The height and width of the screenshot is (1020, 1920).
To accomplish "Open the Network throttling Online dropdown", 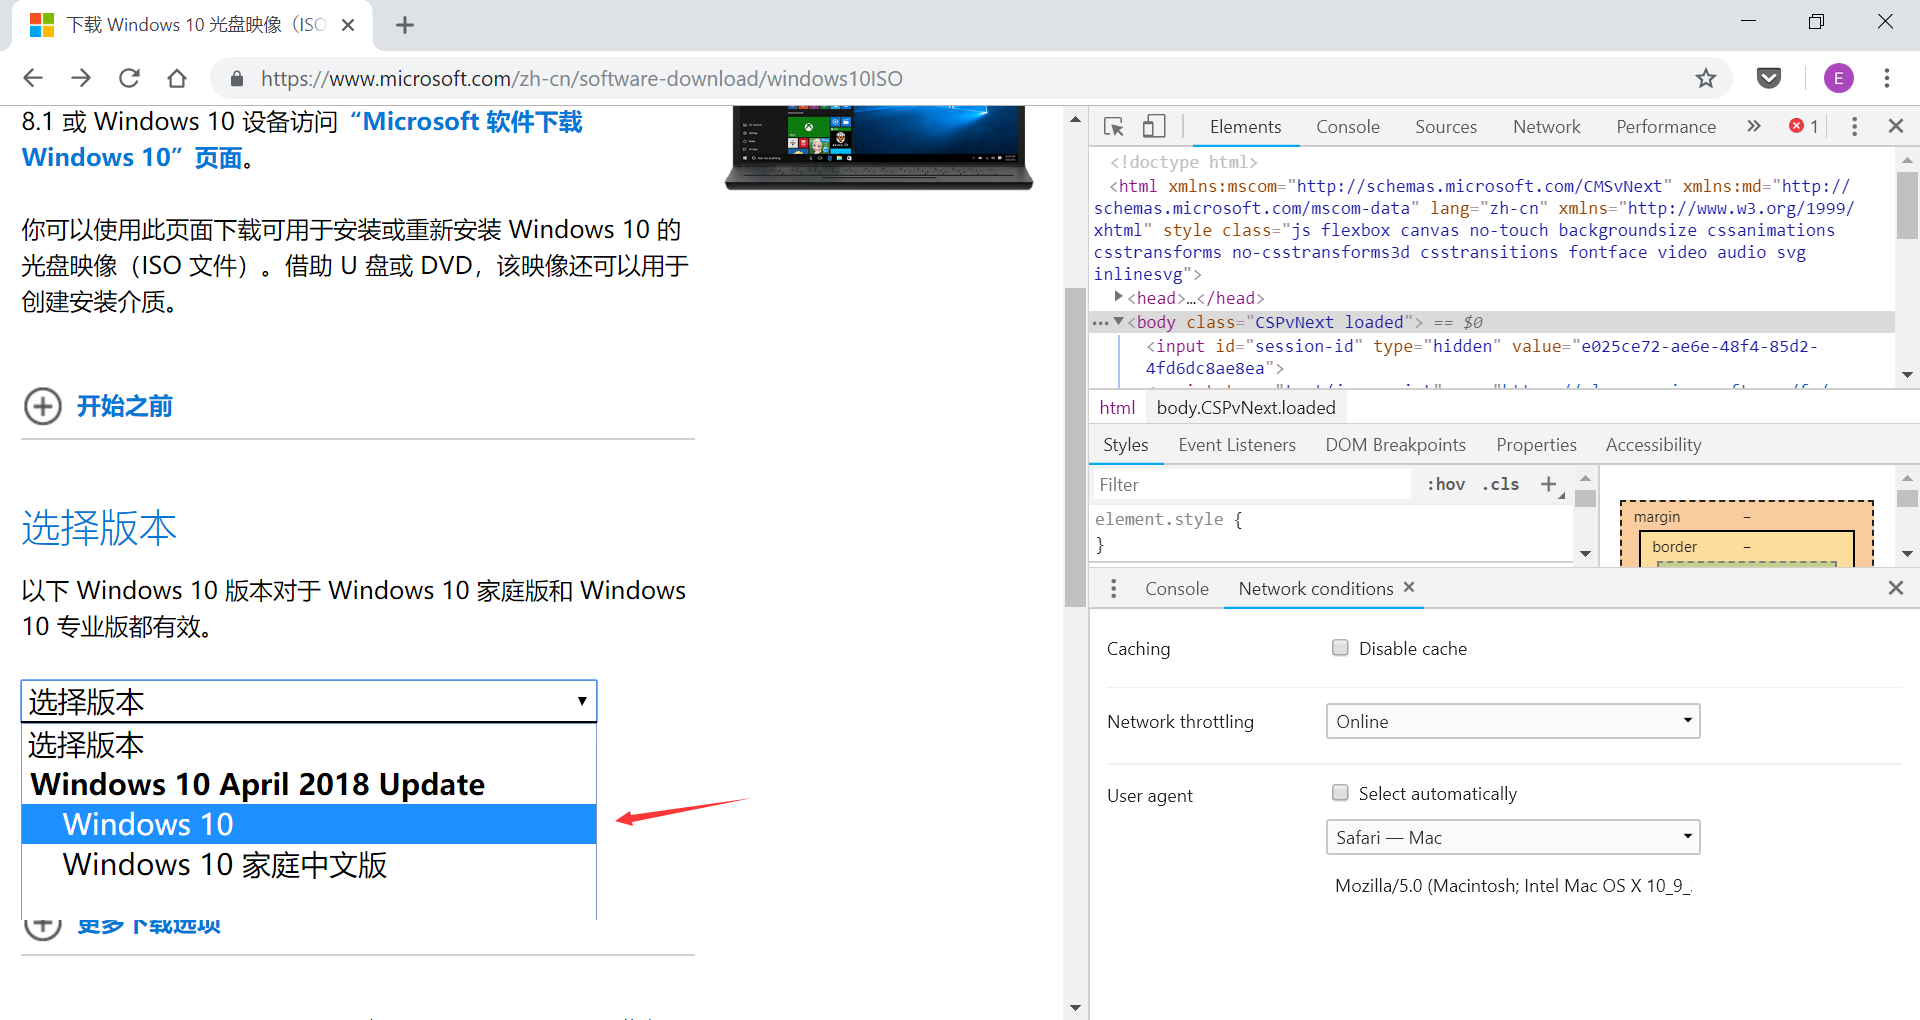I will click(x=1513, y=721).
